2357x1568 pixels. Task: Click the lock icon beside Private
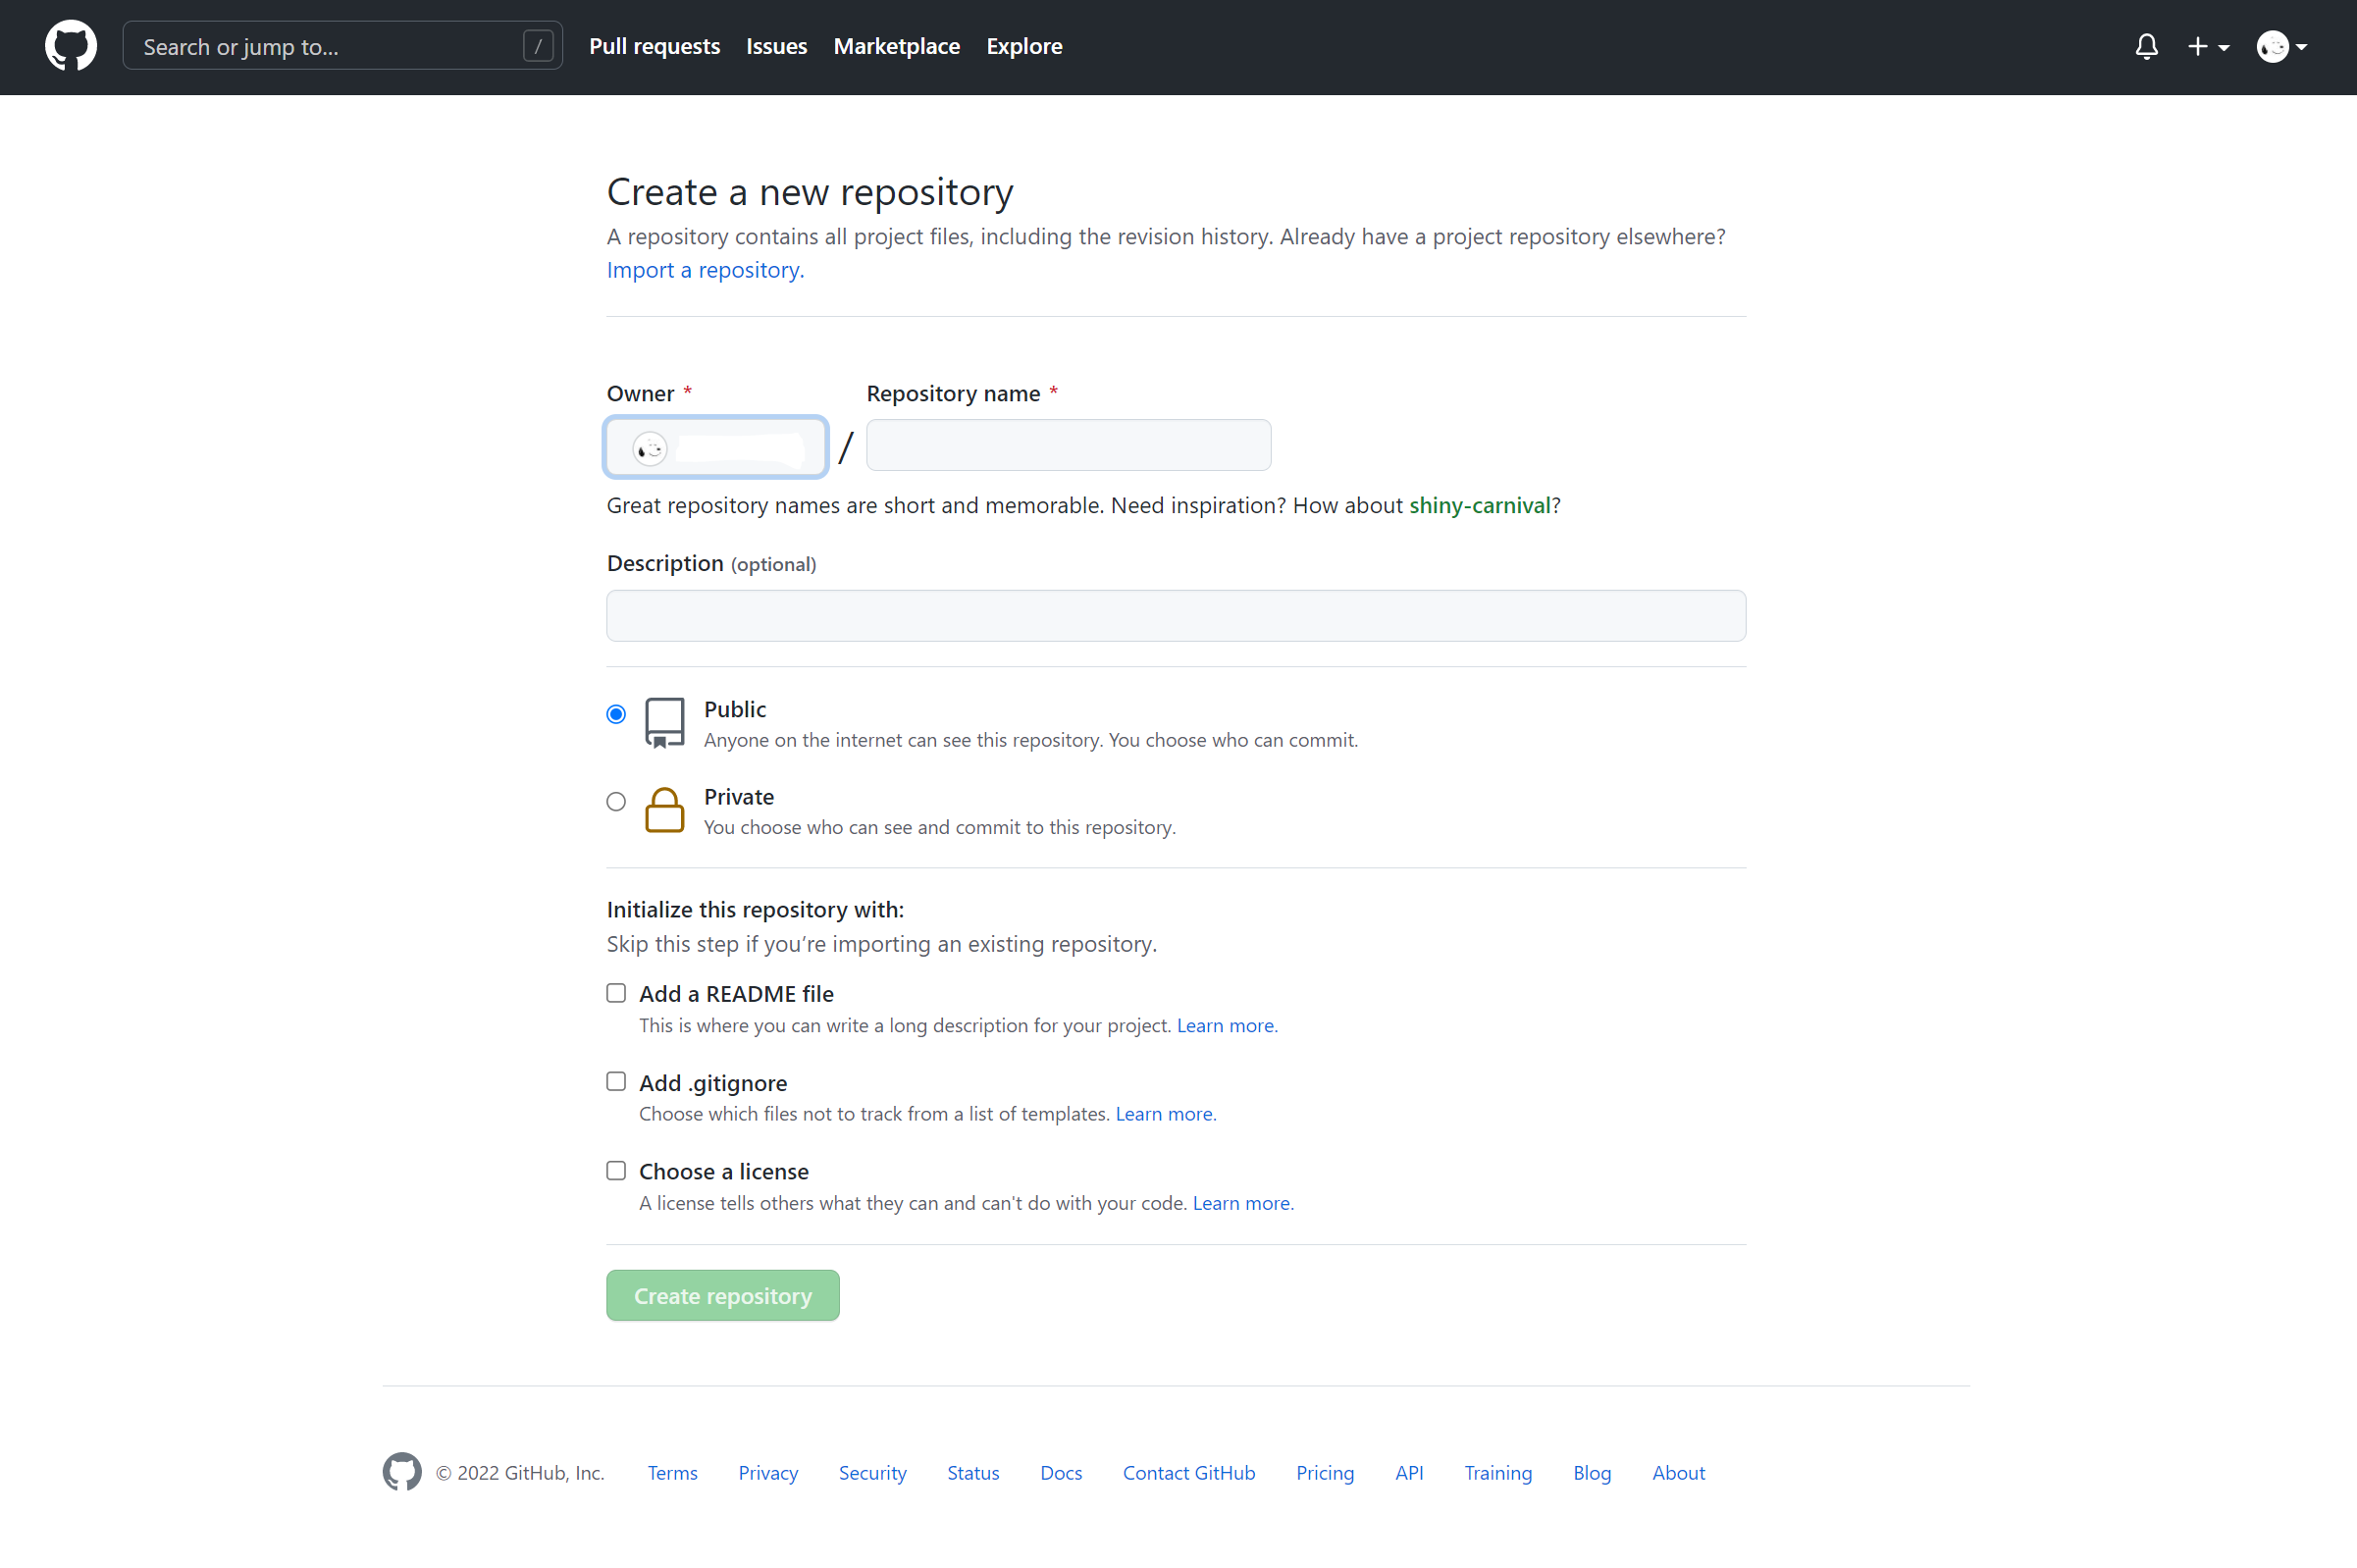click(x=664, y=810)
